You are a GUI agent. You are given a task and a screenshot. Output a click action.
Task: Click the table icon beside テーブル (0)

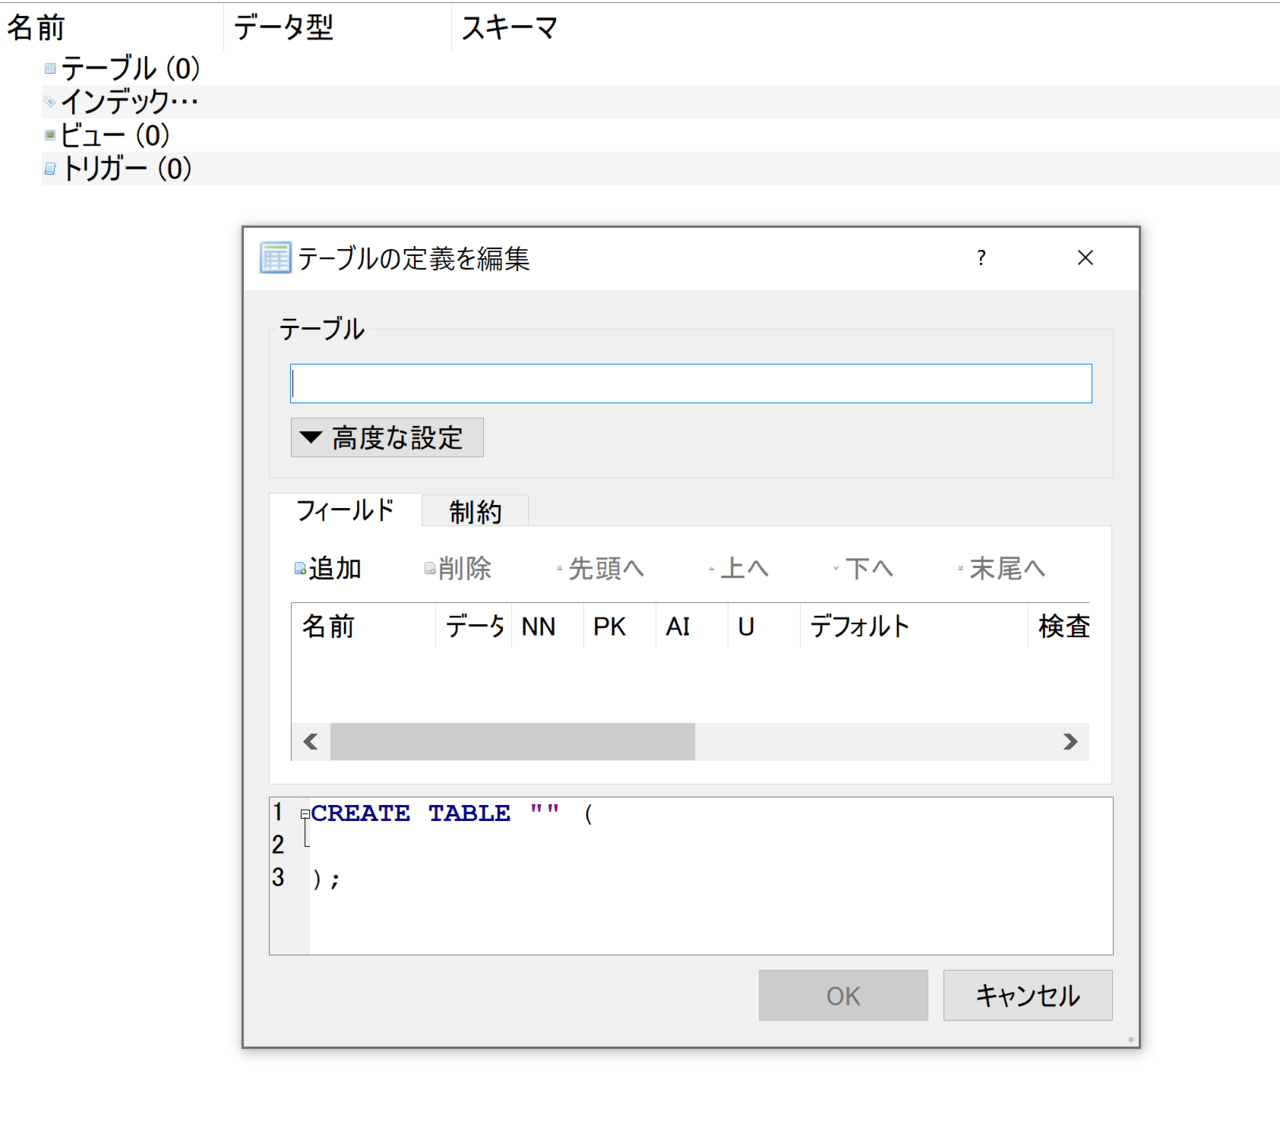[x=50, y=69]
